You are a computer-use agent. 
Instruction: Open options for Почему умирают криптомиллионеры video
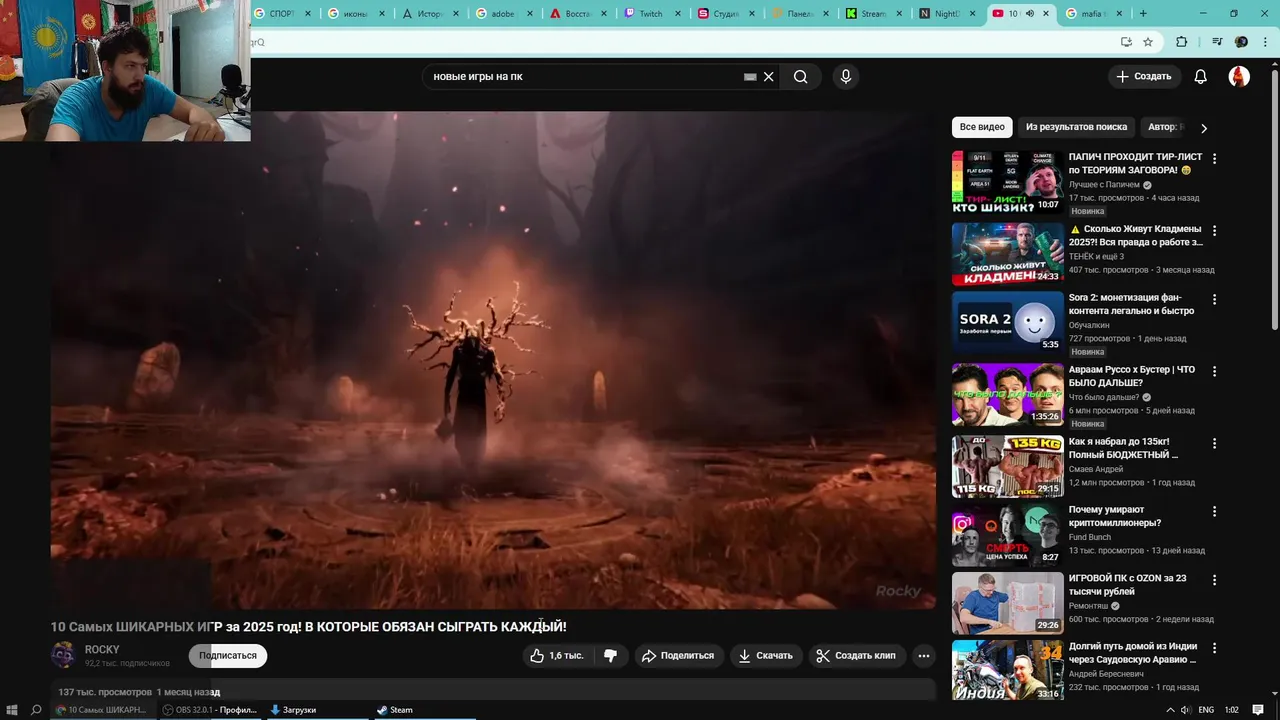pyautogui.click(x=1215, y=511)
